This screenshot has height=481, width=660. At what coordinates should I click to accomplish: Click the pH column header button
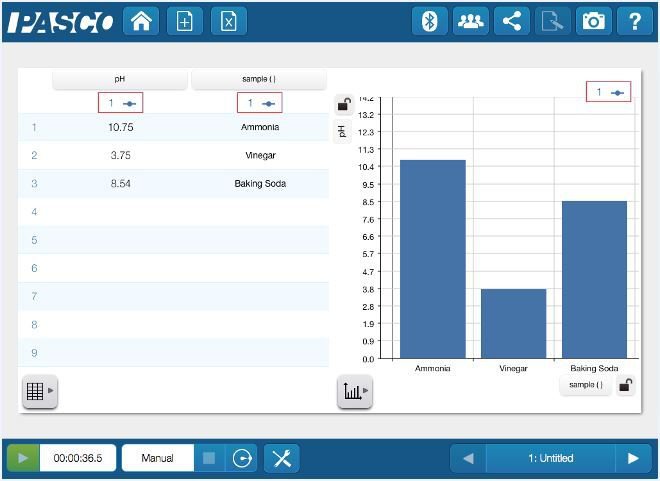119,78
